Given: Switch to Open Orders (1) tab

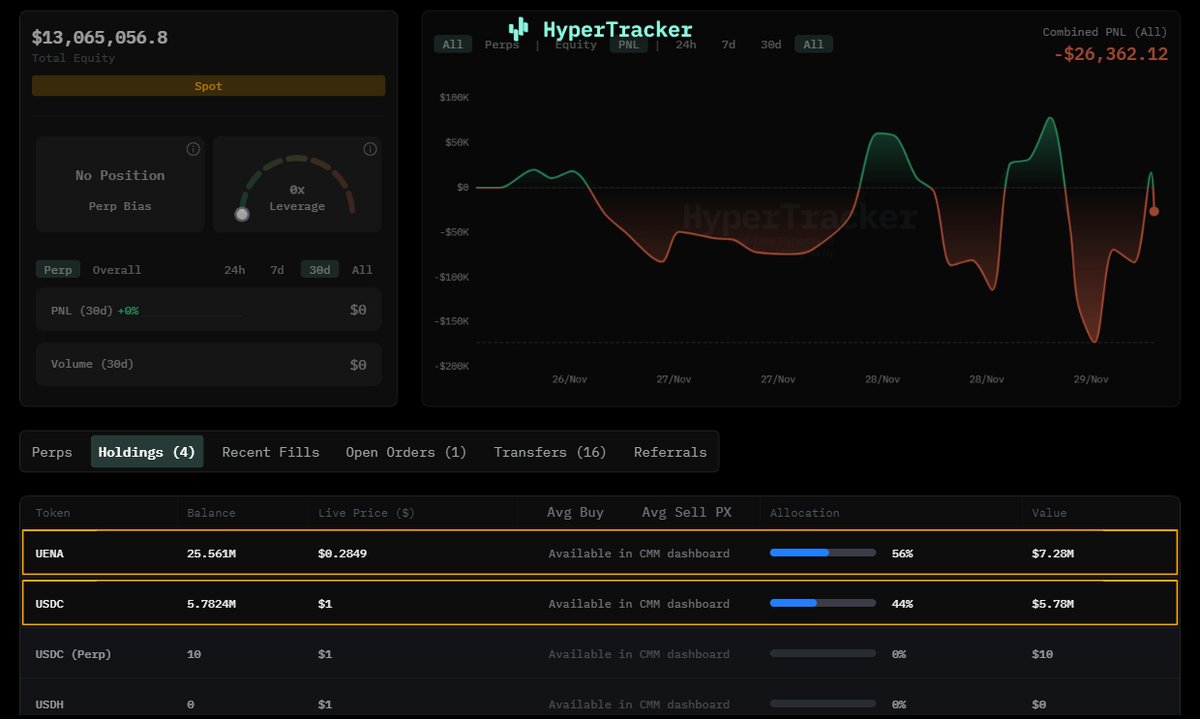Looking at the screenshot, I should coord(406,452).
